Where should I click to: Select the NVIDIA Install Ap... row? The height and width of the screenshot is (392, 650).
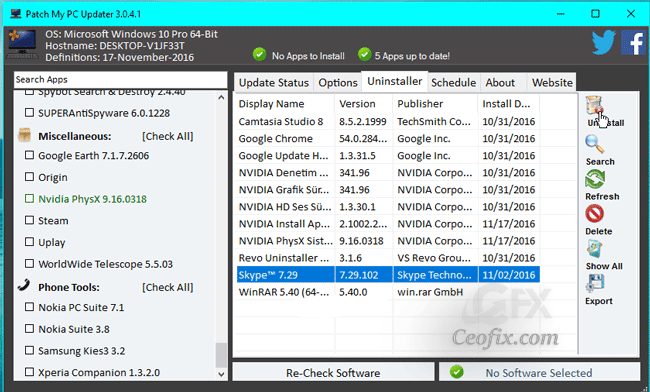pyautogui.click(x=388, y=224)
